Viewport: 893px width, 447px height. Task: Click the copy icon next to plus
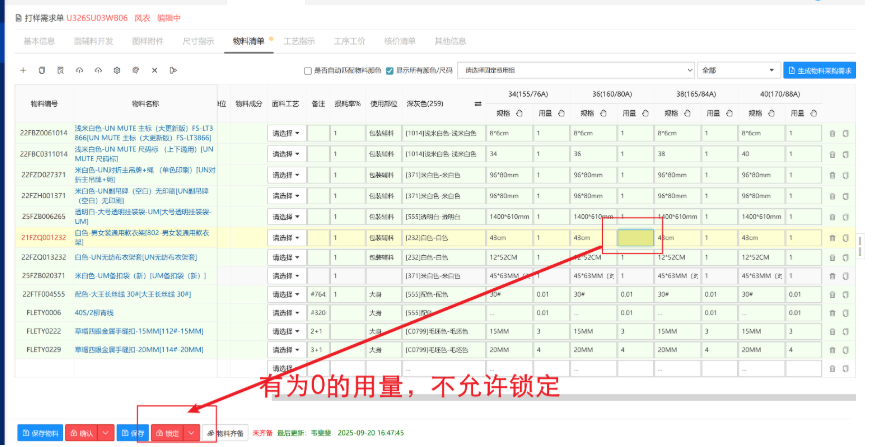click(x=42, y=71)
